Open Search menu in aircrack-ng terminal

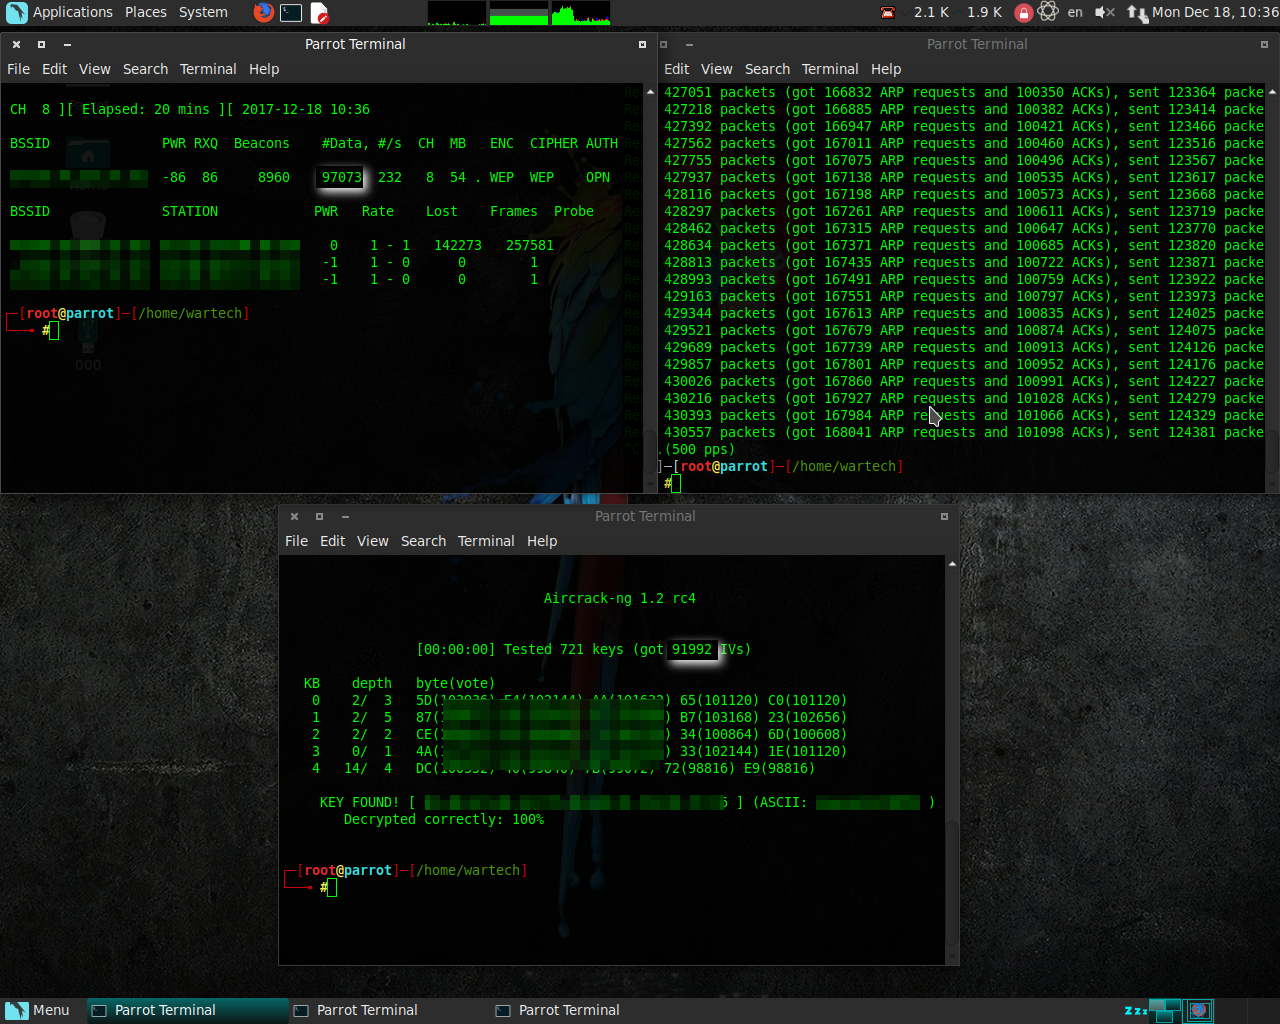click(423, 541)
